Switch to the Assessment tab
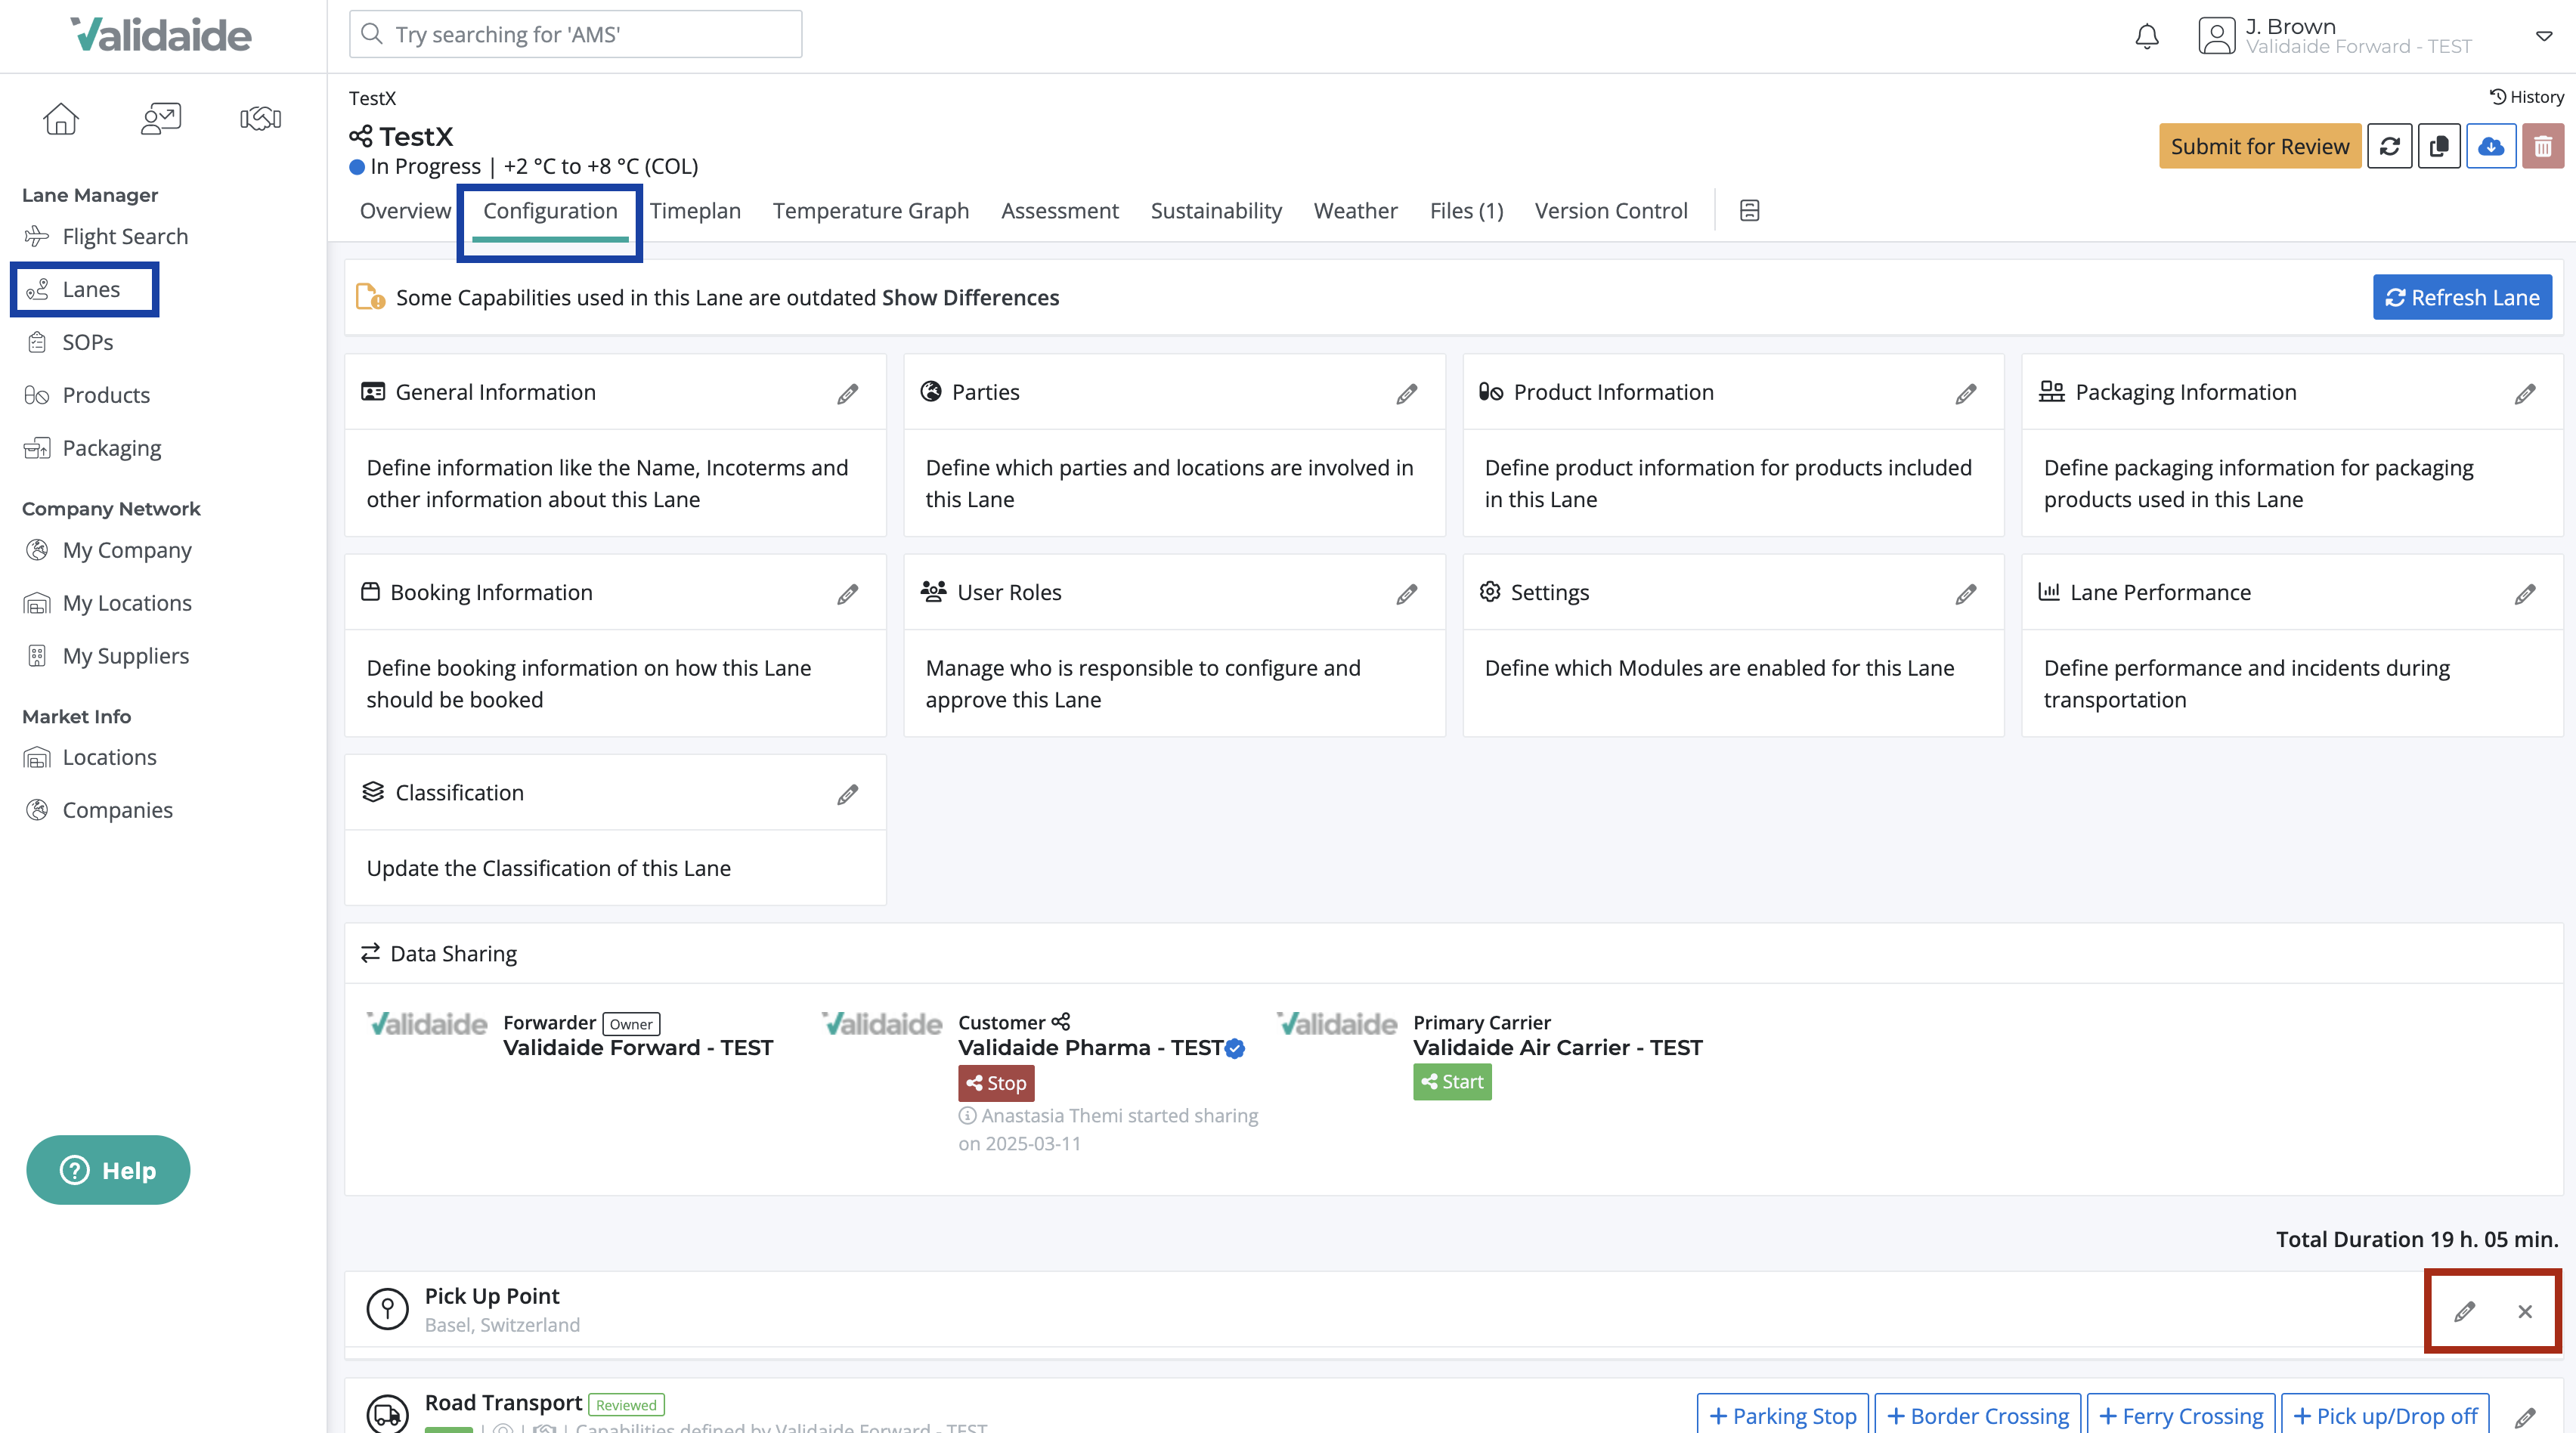This screenshot has height=1433, width=2576. tap(1060, 211)
